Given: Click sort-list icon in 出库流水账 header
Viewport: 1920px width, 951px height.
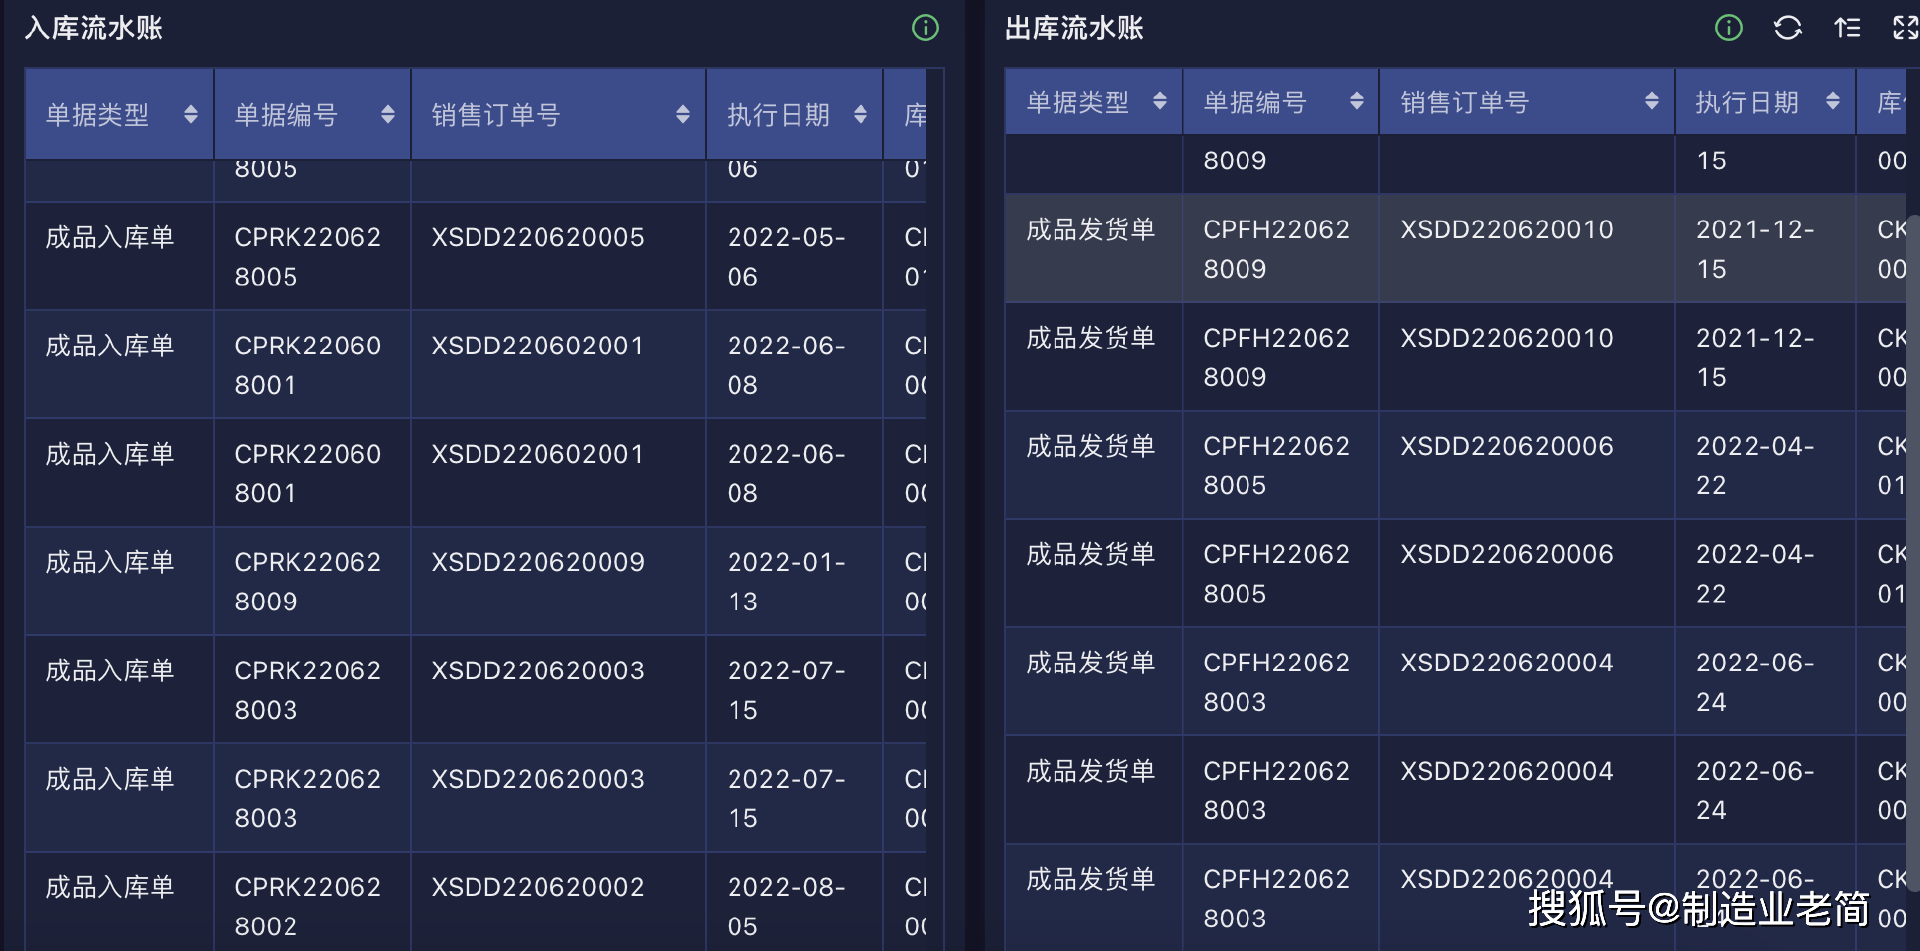Looking at the screenshot, I should (1848, 28).
